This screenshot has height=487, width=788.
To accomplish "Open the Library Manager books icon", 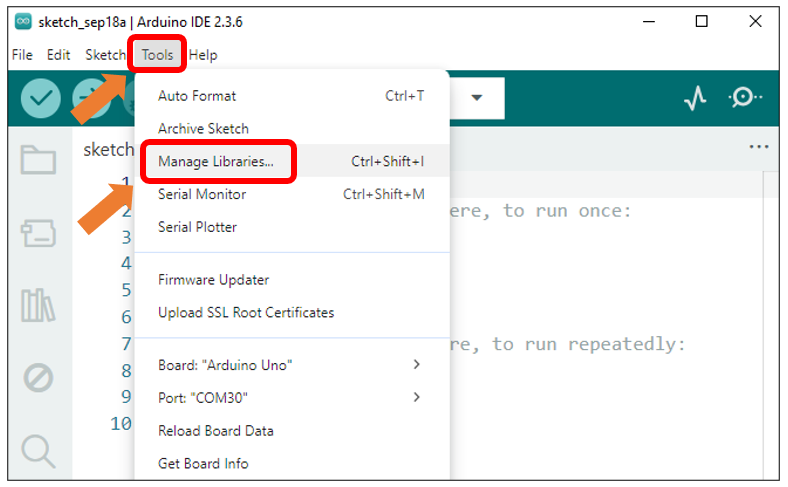I will point(38,305).
